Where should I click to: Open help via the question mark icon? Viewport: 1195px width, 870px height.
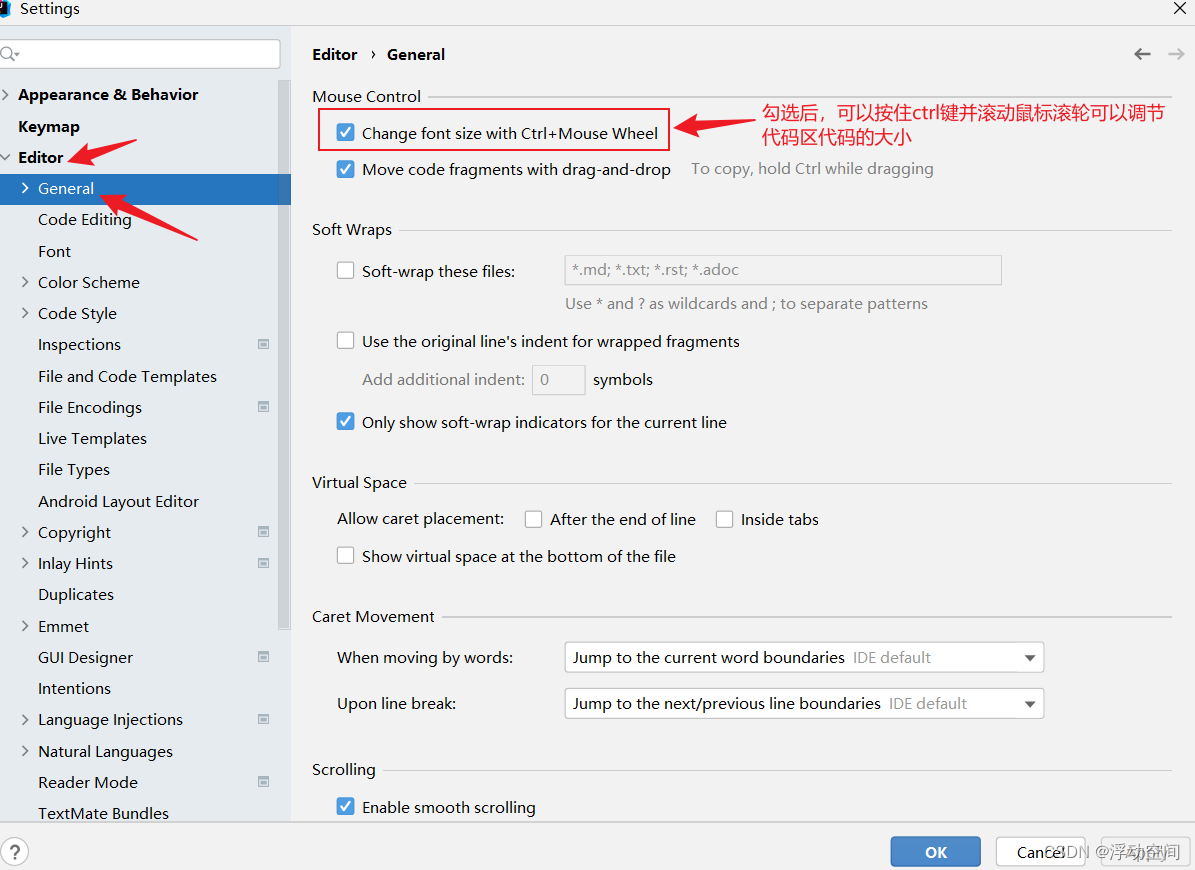click(x=14, y=851)
